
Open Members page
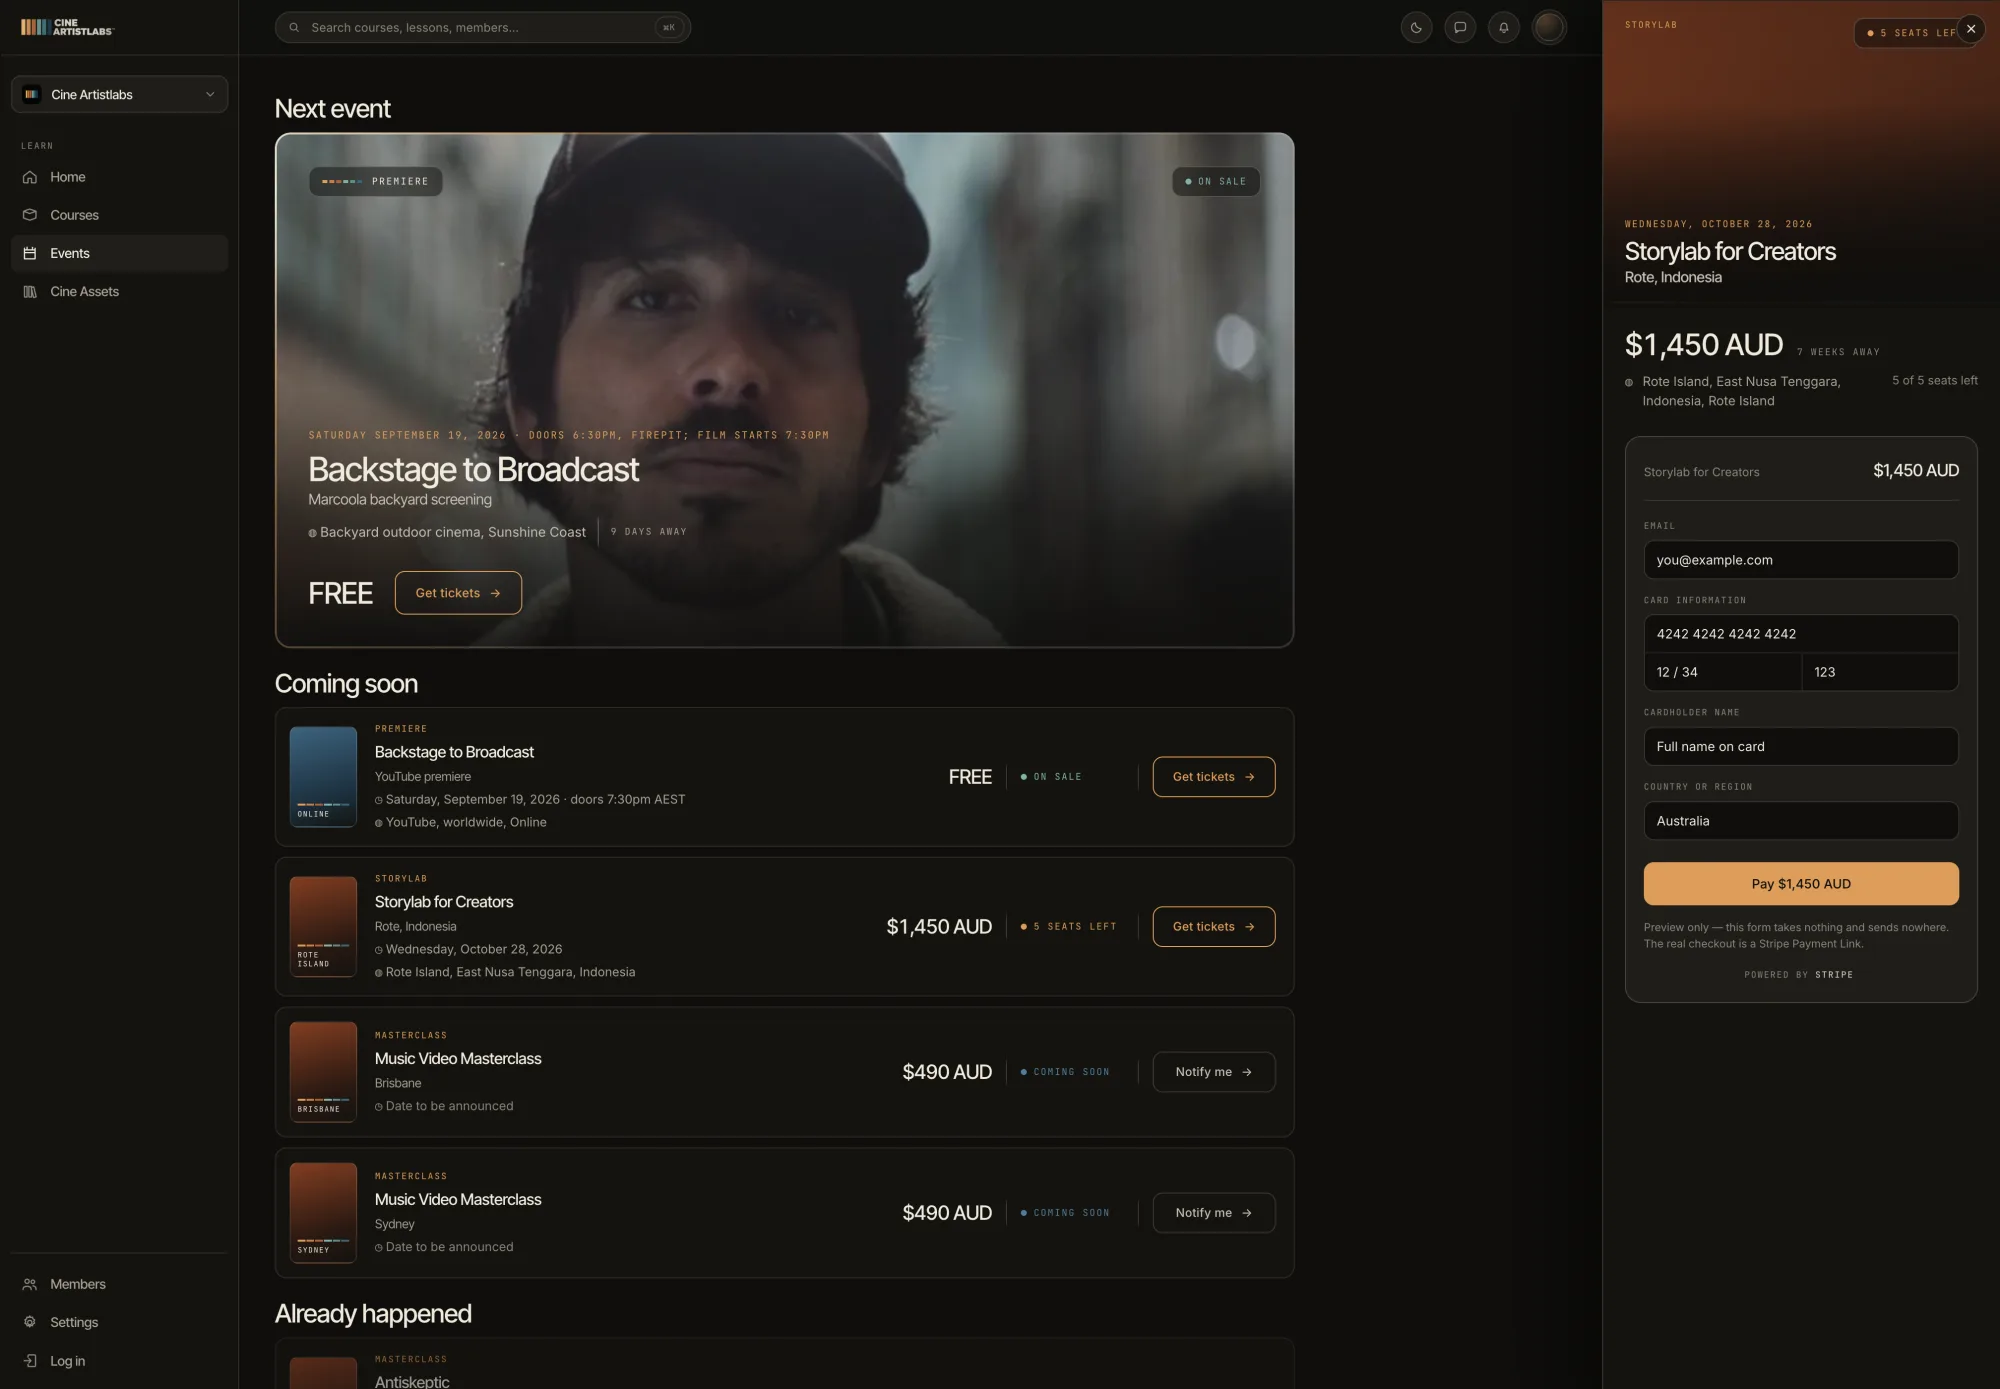(119, 1284)
